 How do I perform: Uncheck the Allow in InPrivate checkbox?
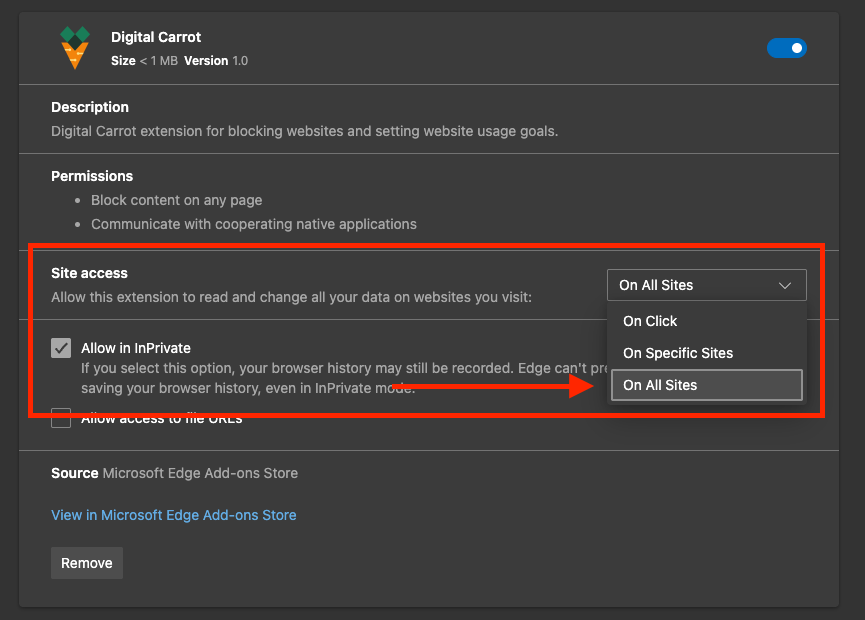coord(62,348)
